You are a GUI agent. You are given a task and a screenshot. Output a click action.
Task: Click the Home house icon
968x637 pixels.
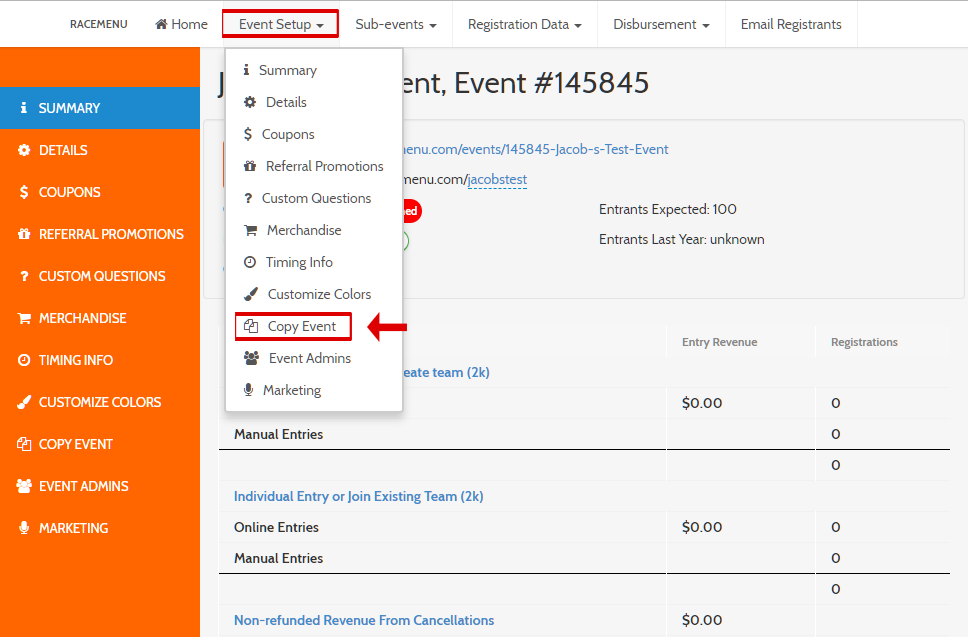161,24
